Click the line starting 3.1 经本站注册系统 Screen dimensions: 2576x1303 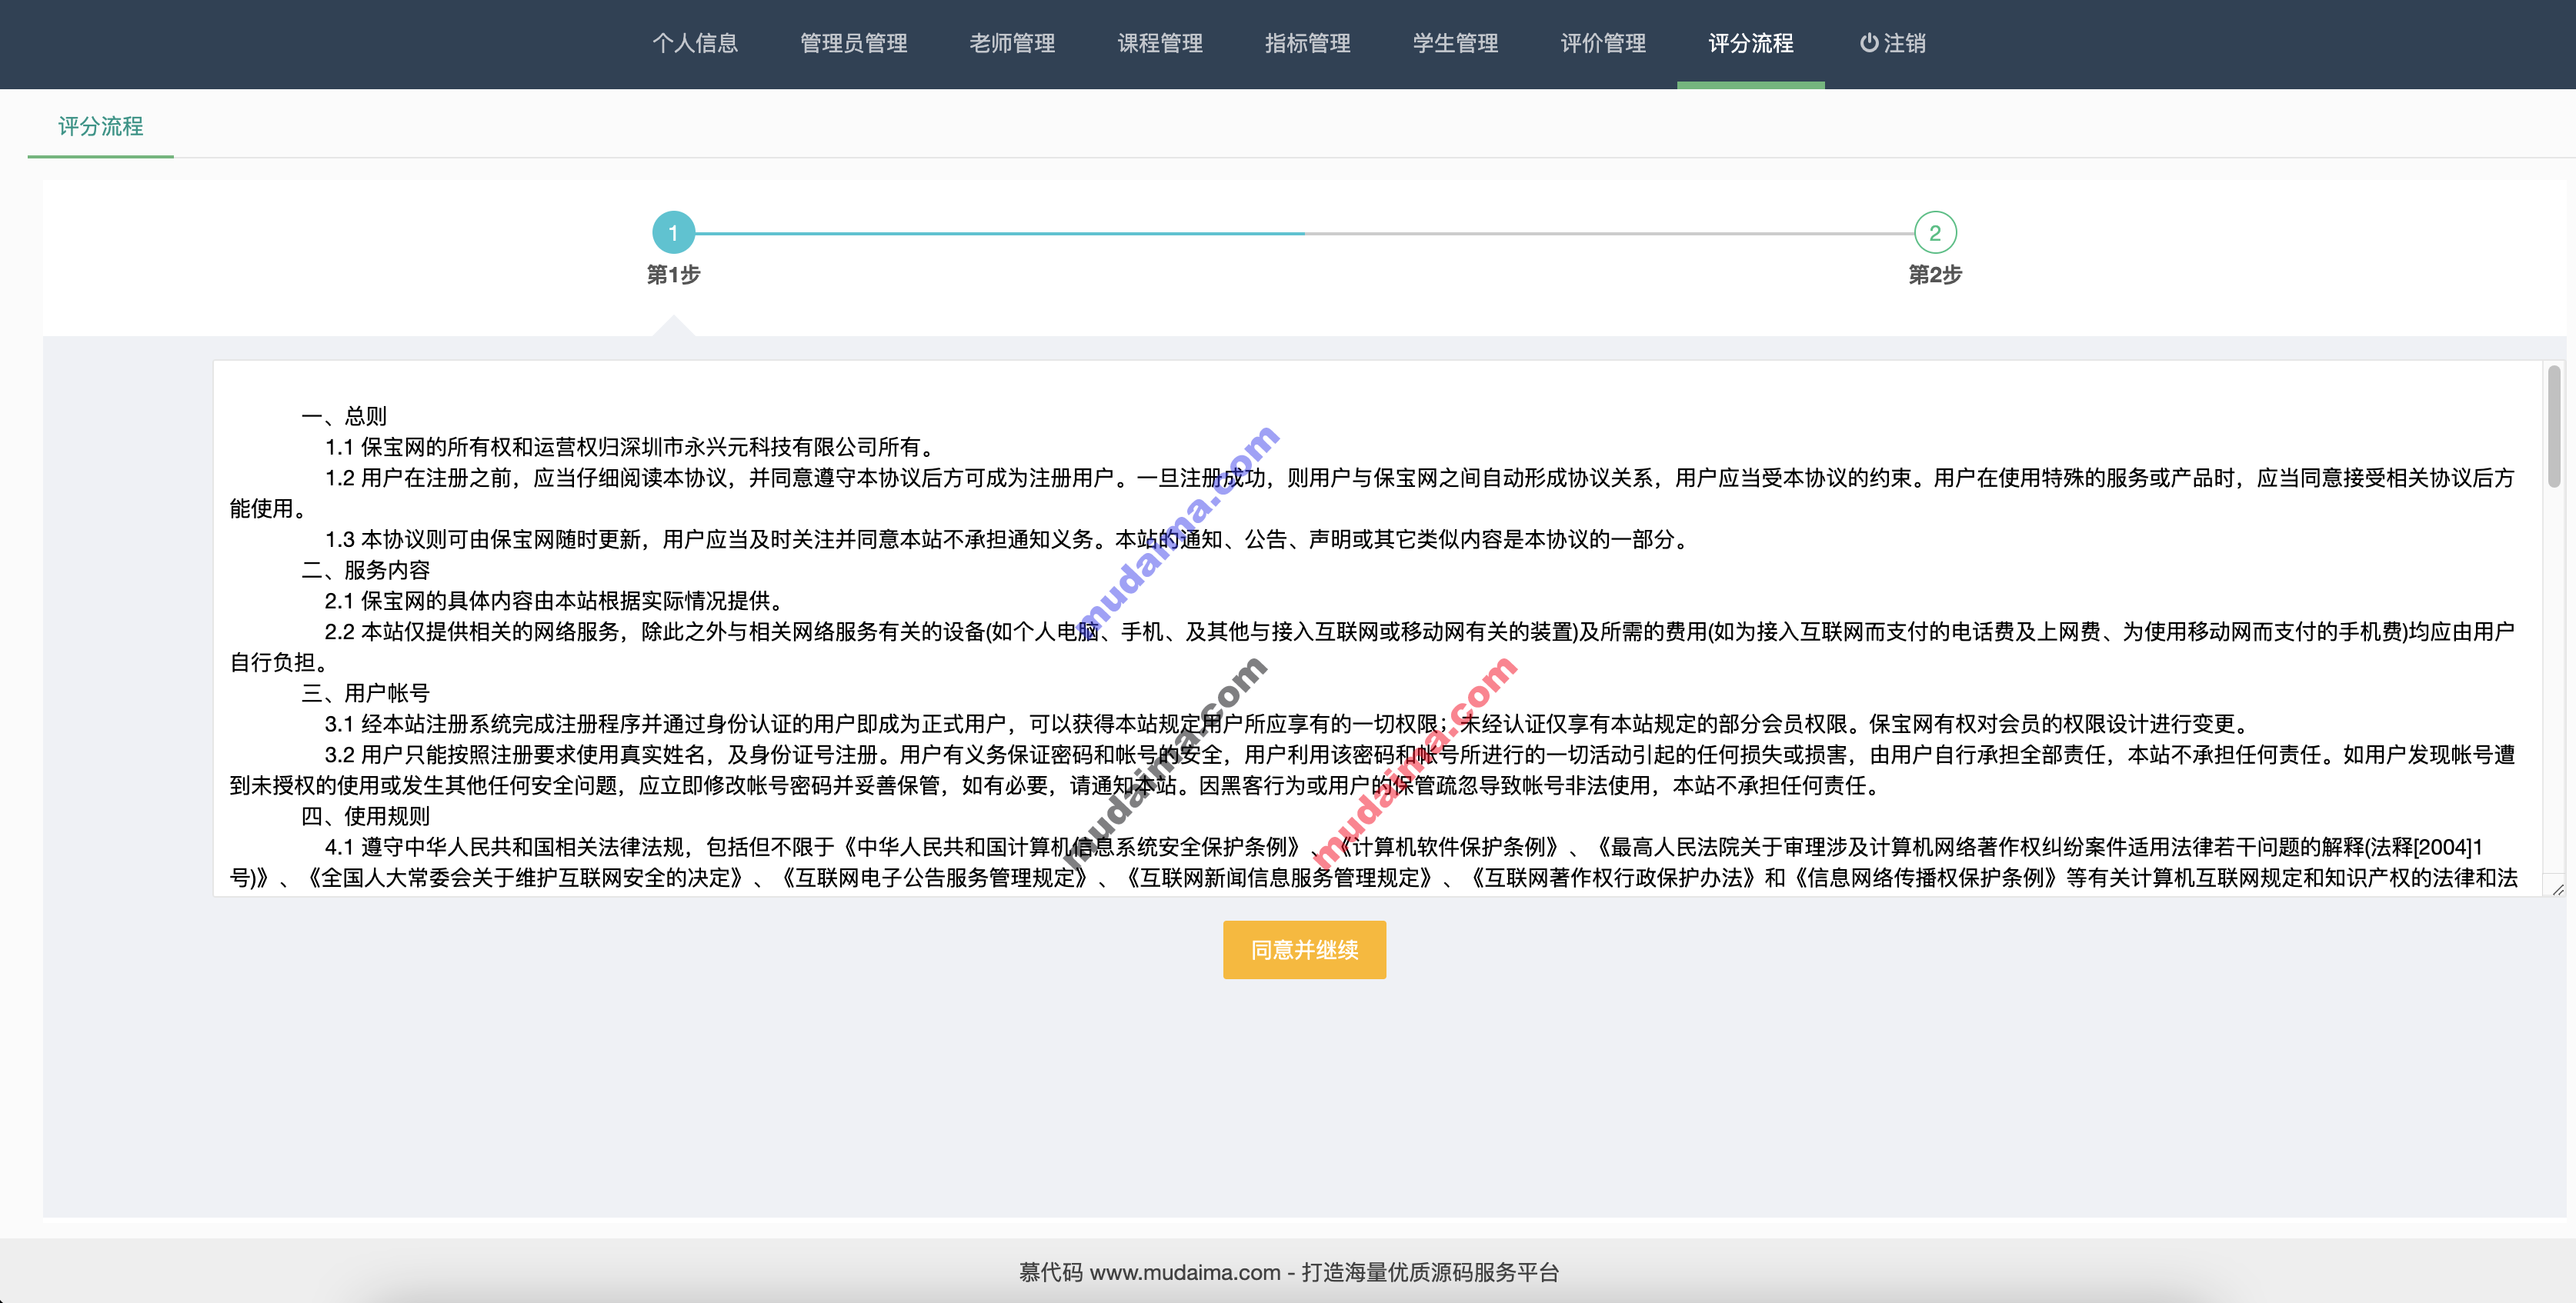(x=1288, y=724)
